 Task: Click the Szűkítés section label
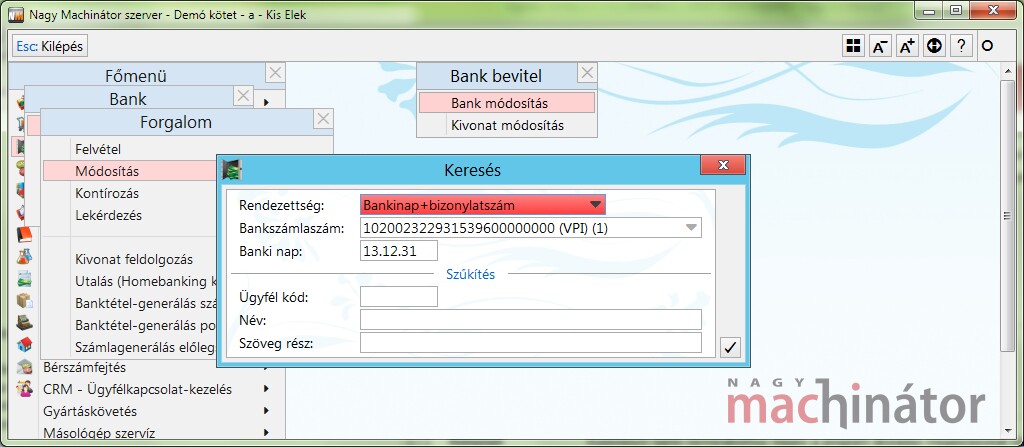click(470, 274)
